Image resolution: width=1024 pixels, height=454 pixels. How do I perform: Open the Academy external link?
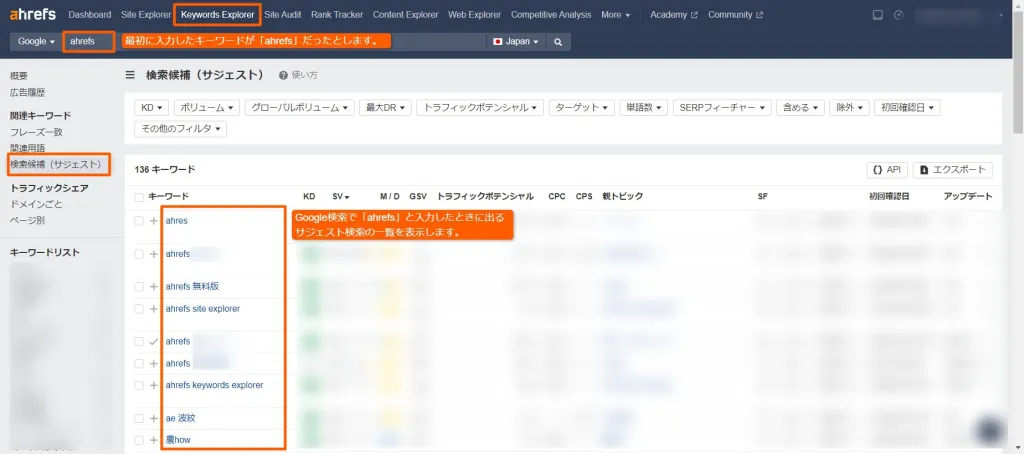tap(673, 15)
